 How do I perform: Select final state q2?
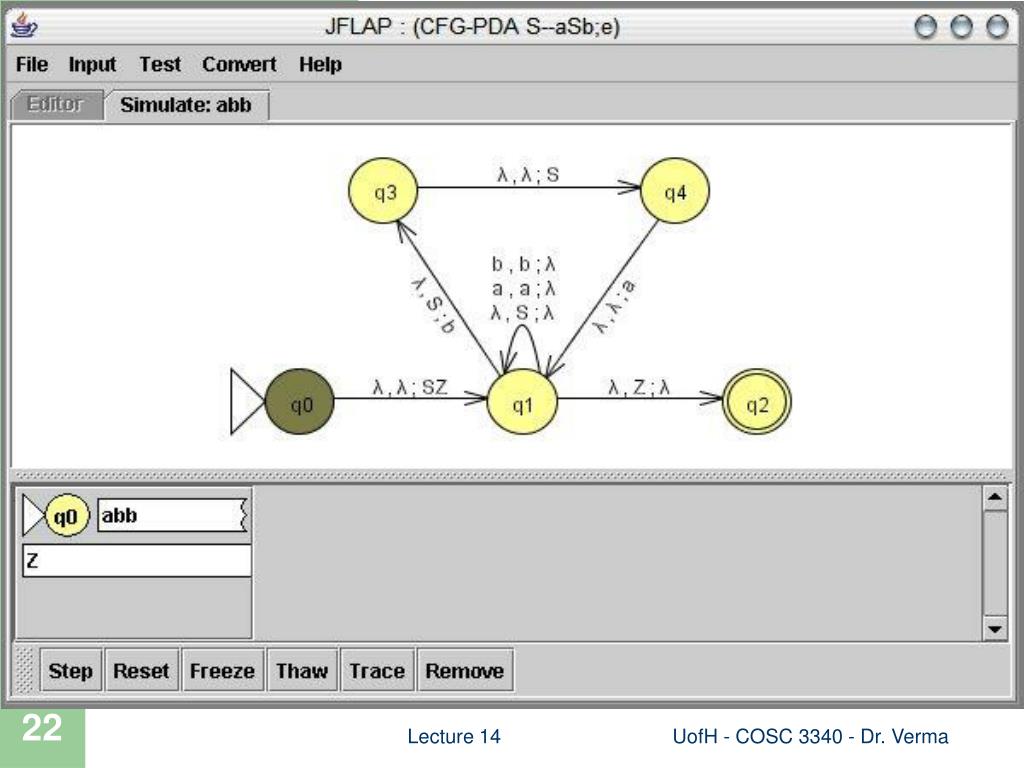pyautogui.click(x=757, y=402)
